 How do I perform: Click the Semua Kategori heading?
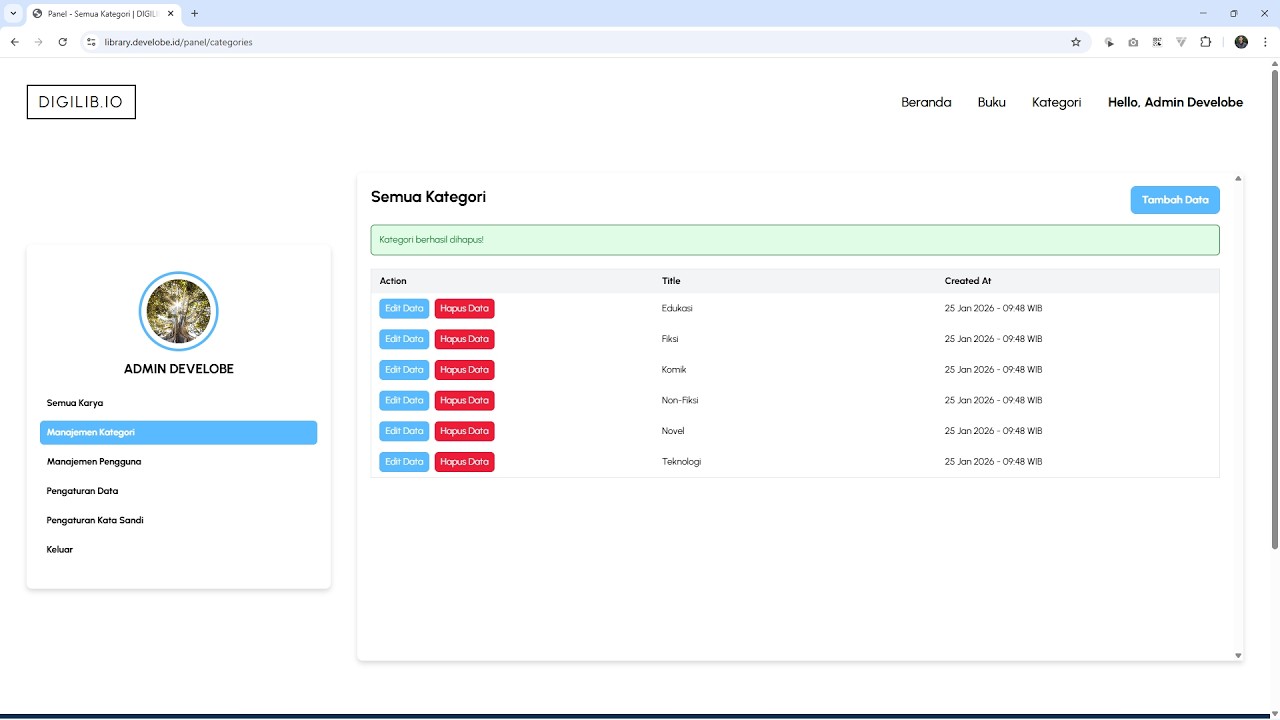pos(428,197)
